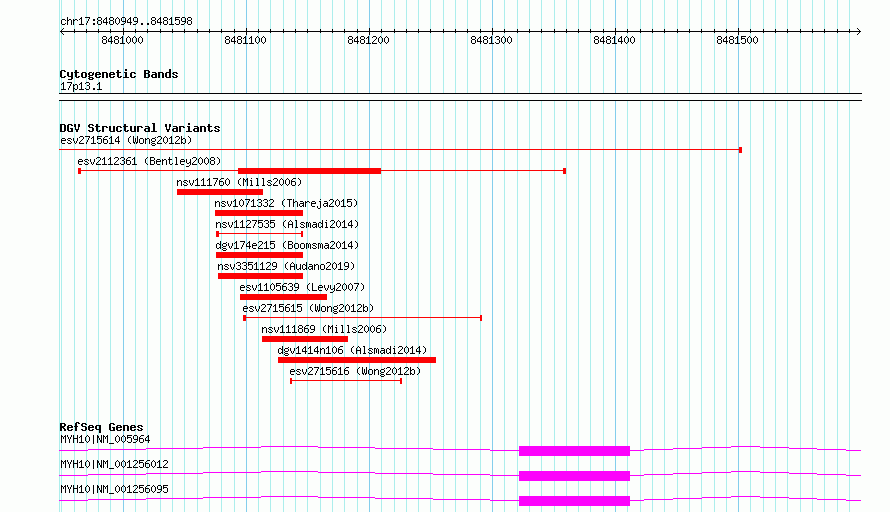Click the thick bar of esv2112361
The height and width of the screenshot is (512, 890).
(309, 171)
